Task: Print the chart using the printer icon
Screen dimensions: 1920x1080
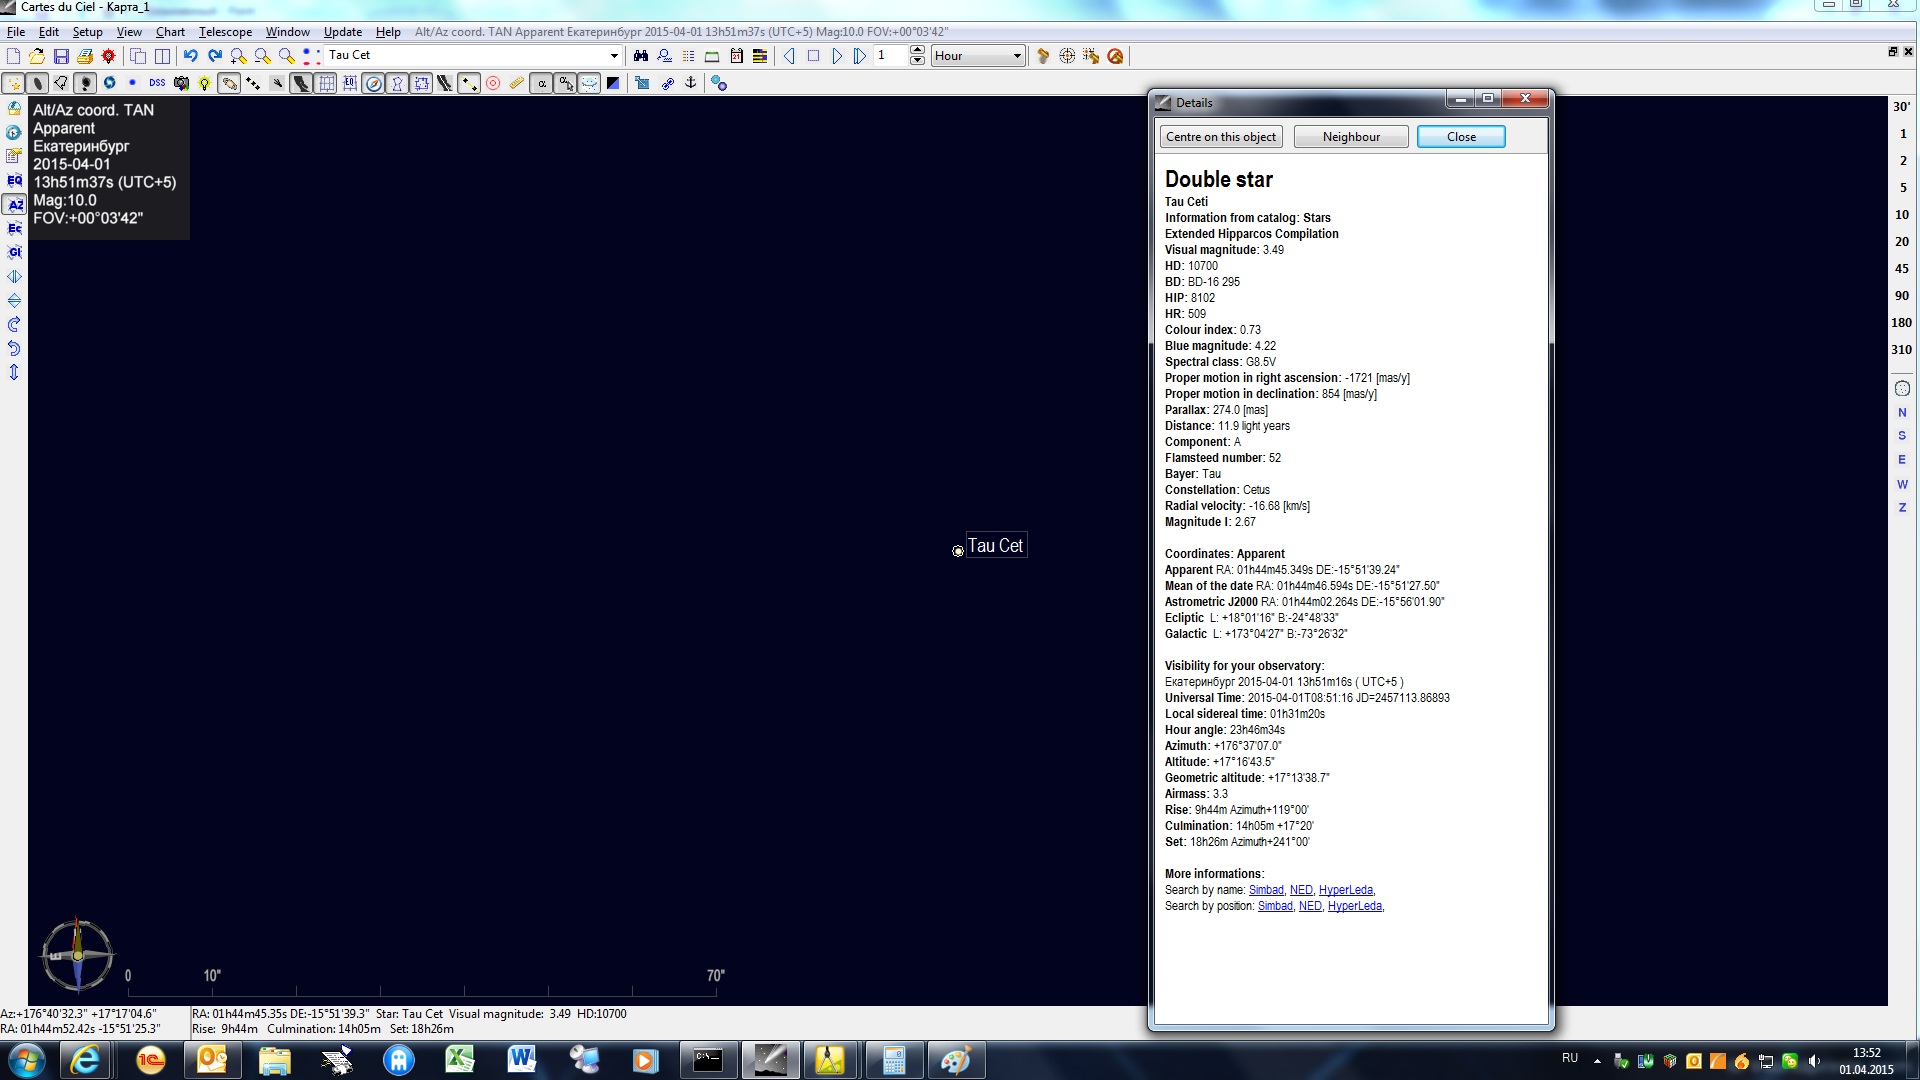Action: click(x=85, y=56)
